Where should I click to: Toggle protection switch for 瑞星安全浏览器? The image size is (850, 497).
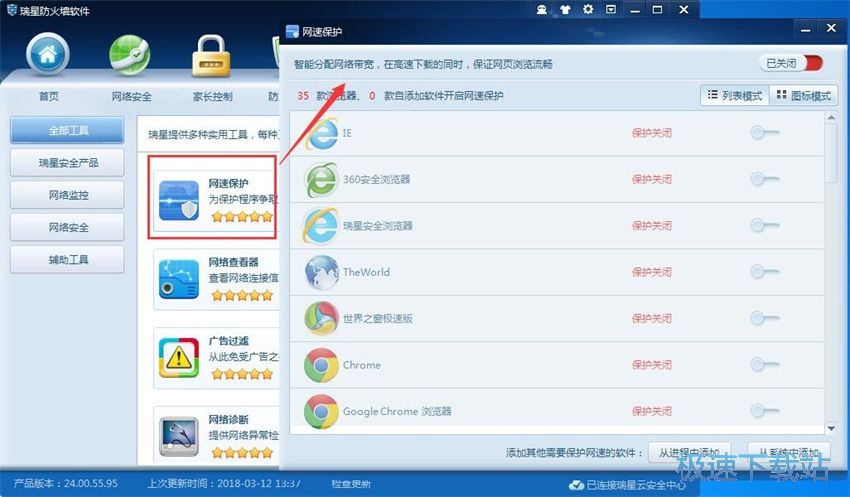tap(765, 225)
